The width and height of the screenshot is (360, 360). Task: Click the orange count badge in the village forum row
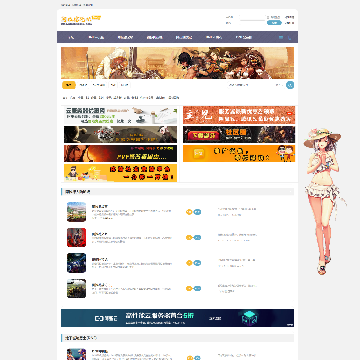(x=189, y=212)
